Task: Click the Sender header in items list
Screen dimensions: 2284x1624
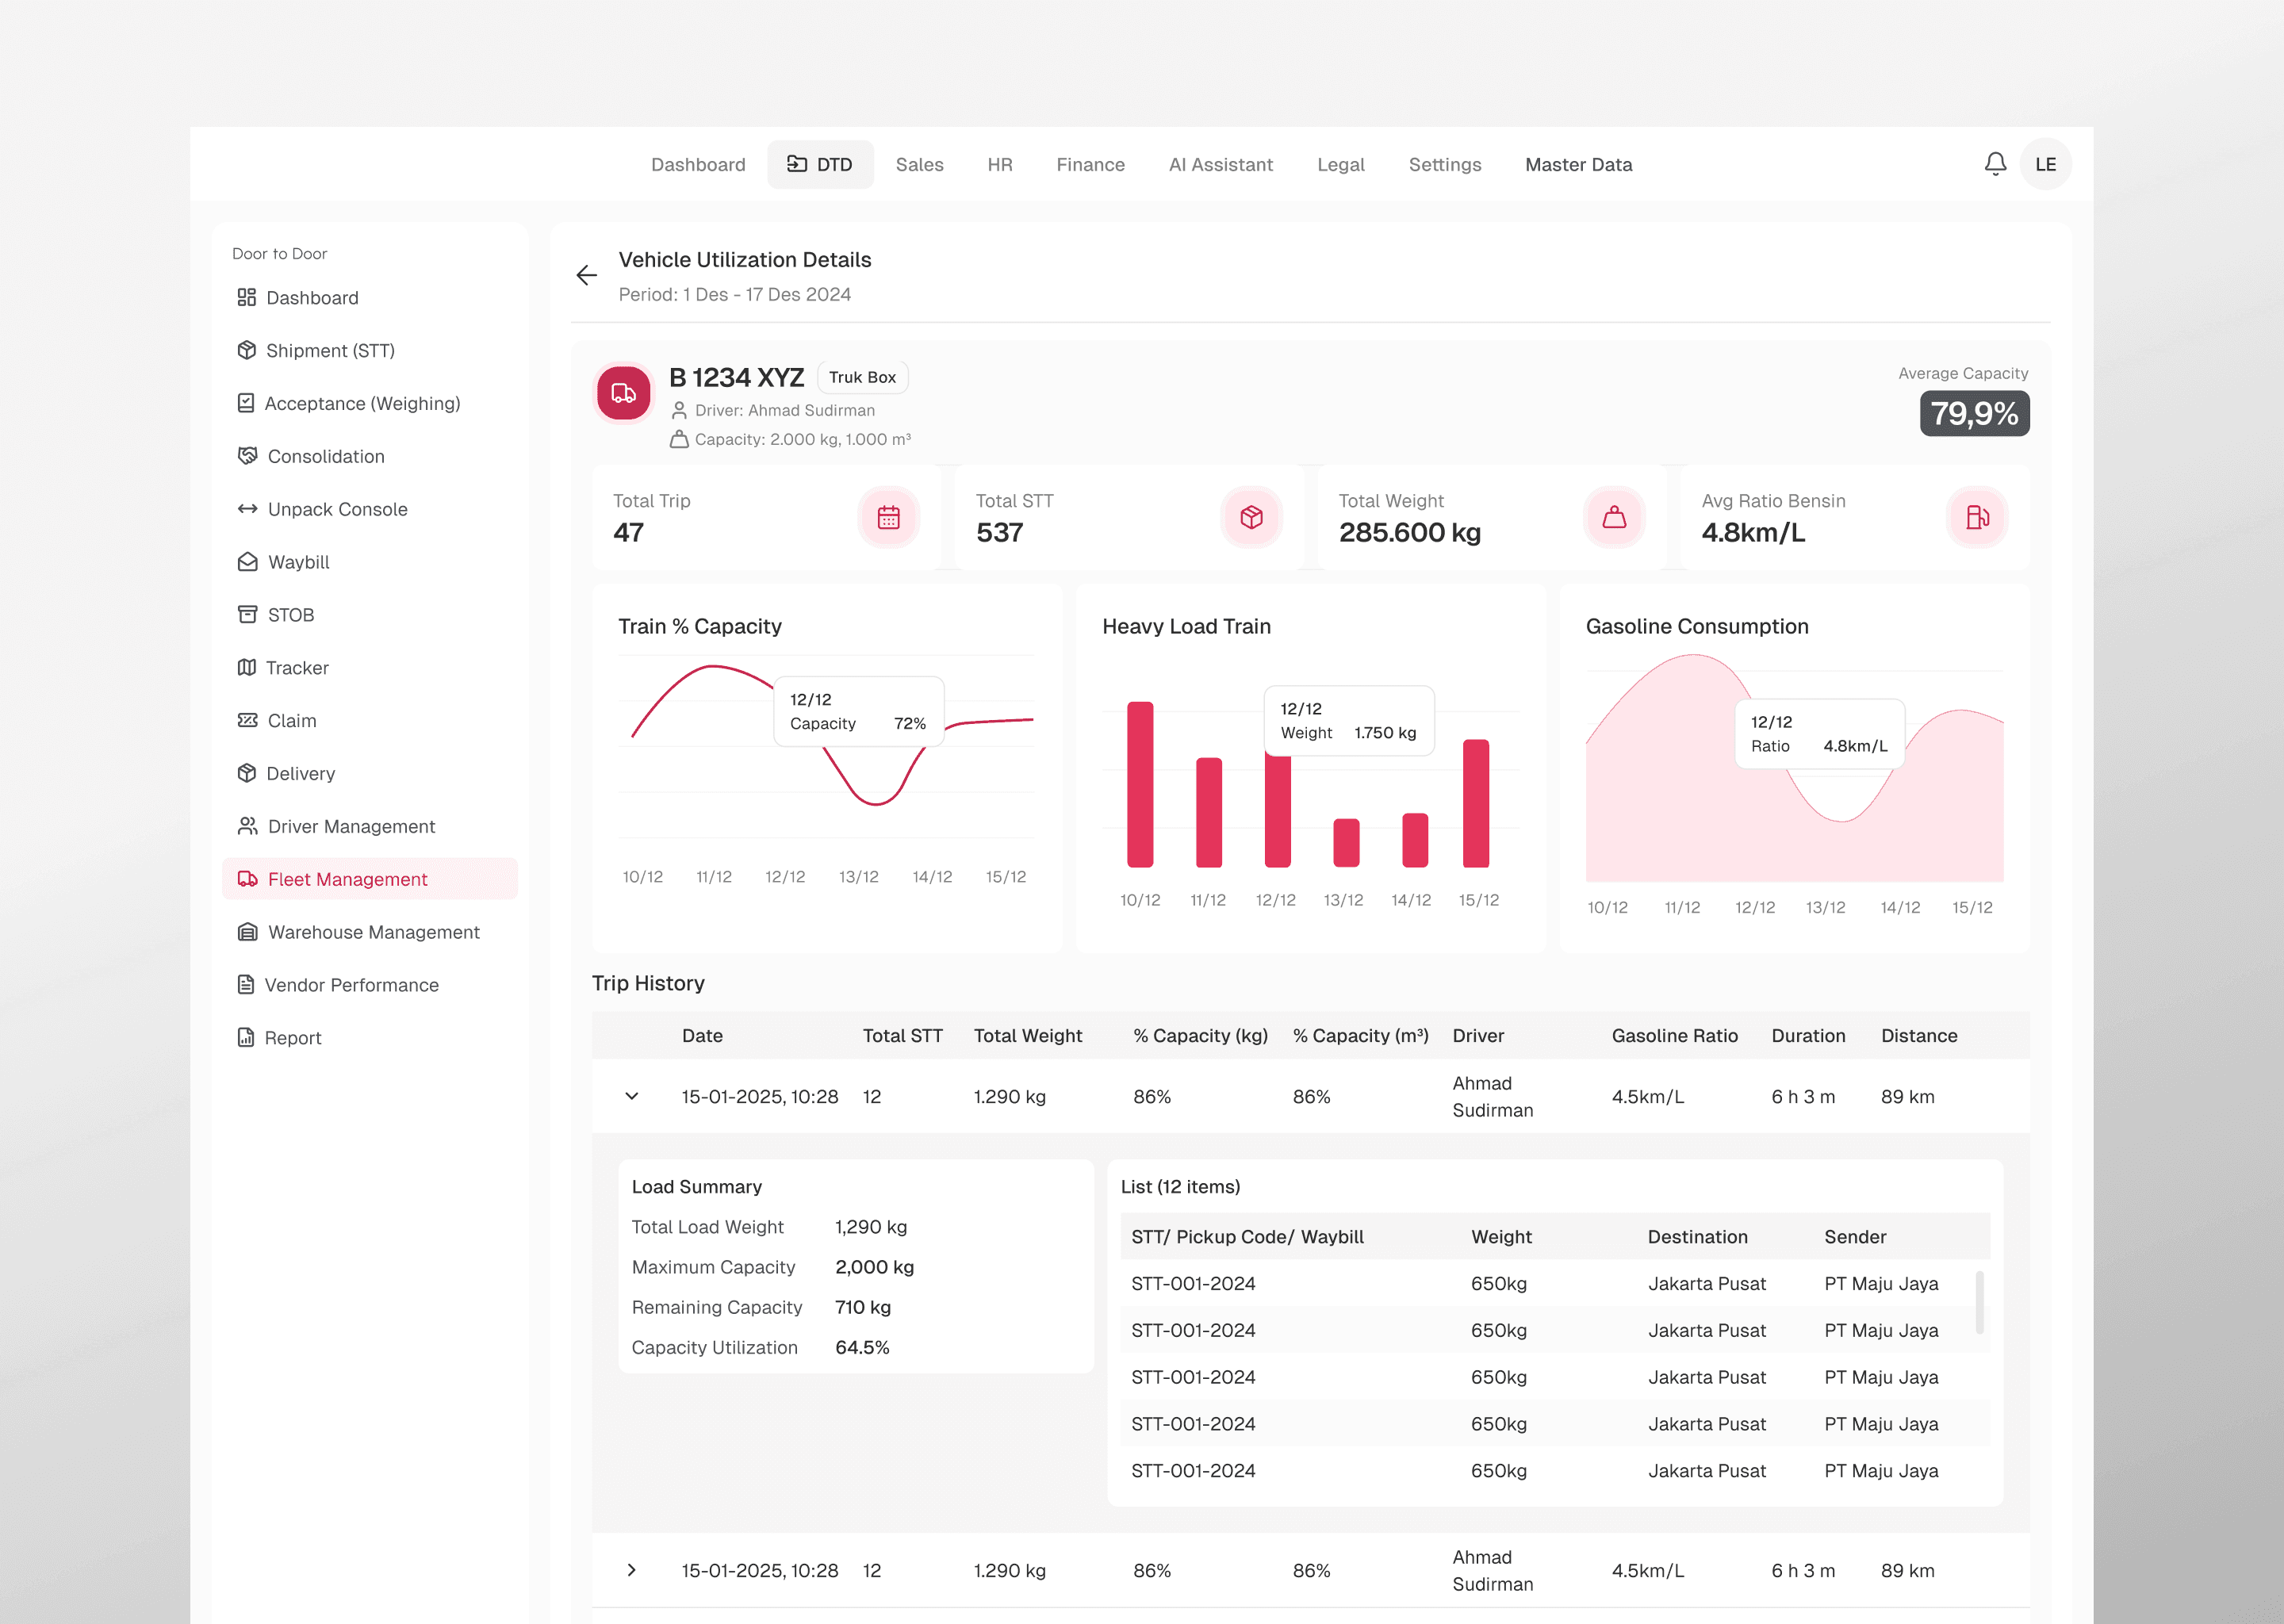Action: click(x=1855, y=1236)
